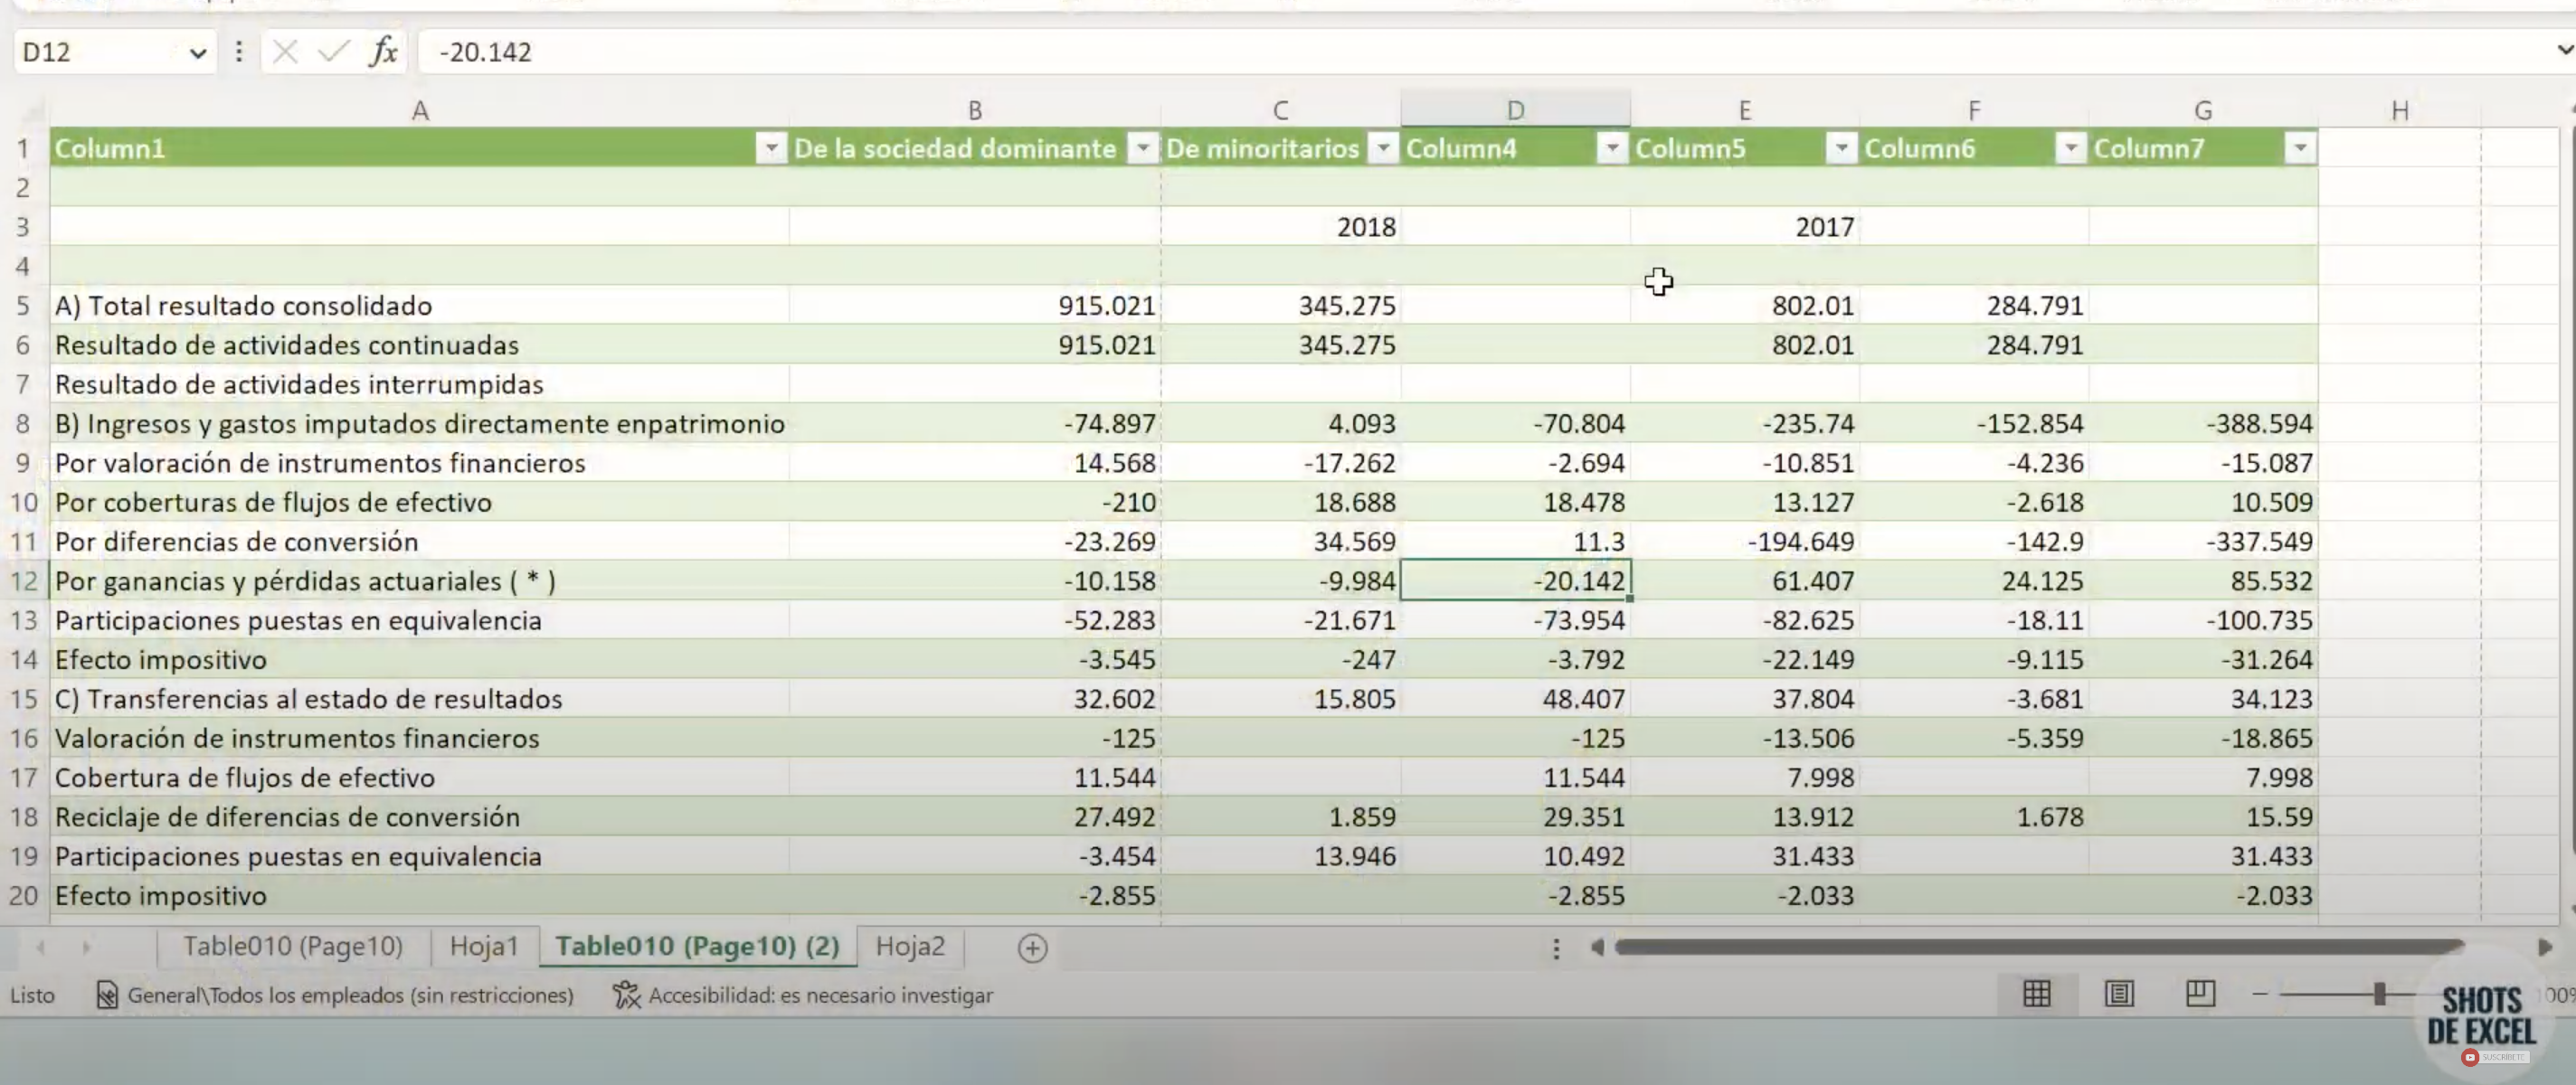2576x1085 pixels.
Task: Click the accessibility checker icon
Action: [x=626, y=995]
